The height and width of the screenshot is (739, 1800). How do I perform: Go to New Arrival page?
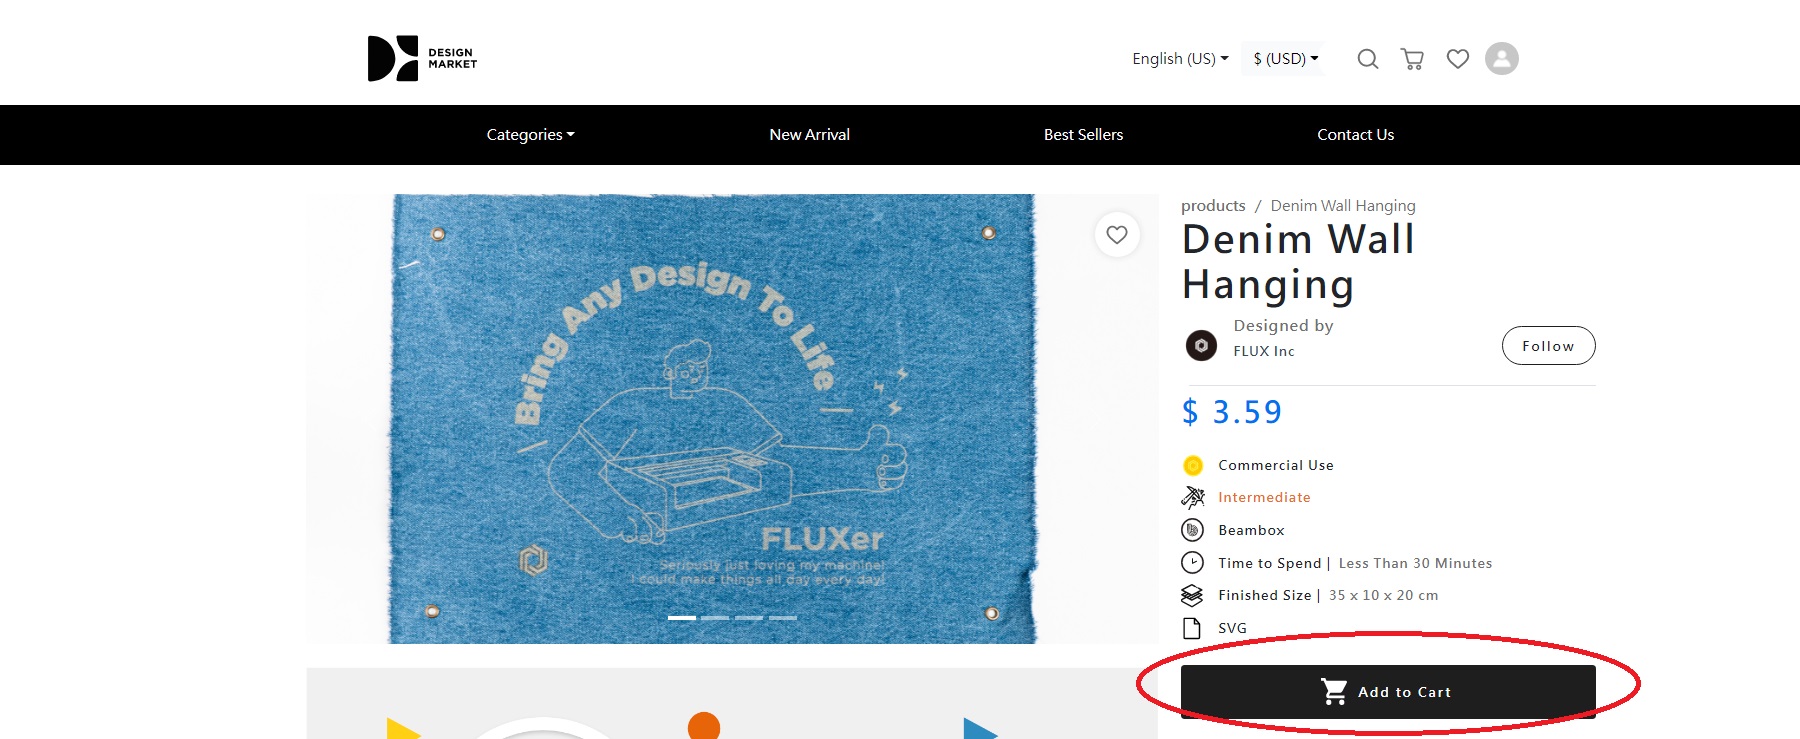coord(809,135)
